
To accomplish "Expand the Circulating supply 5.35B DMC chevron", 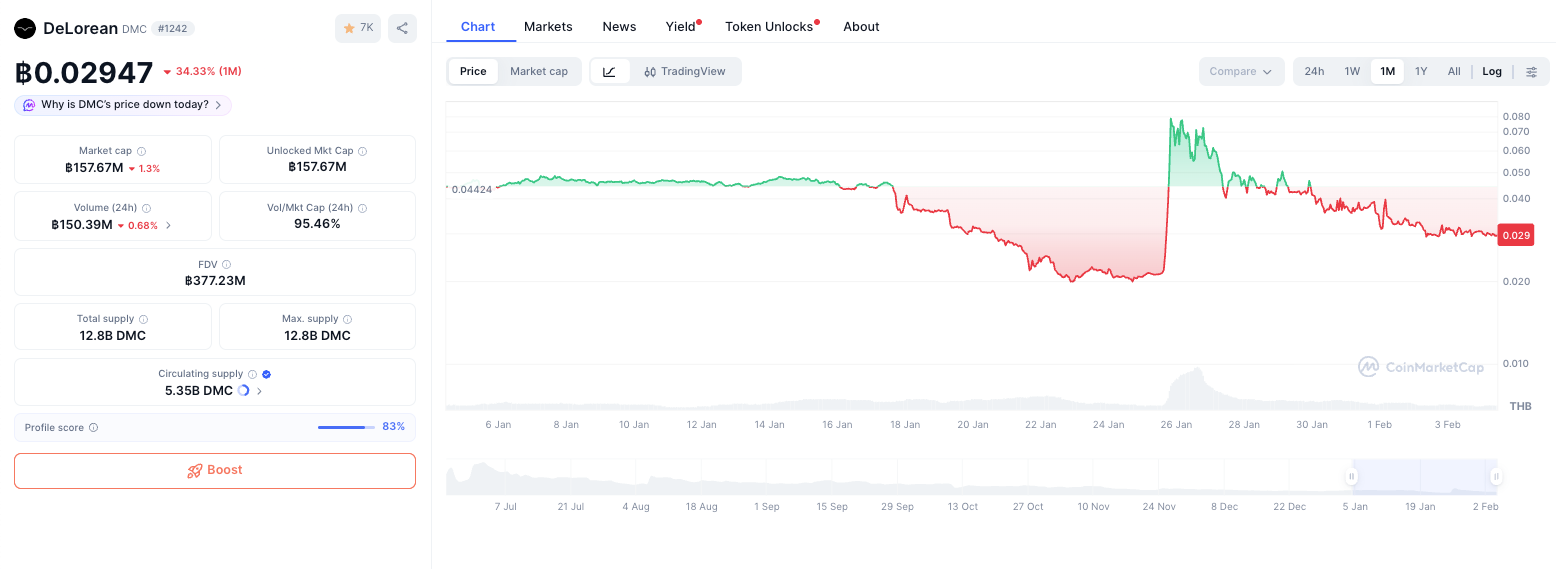I will 260,391.
